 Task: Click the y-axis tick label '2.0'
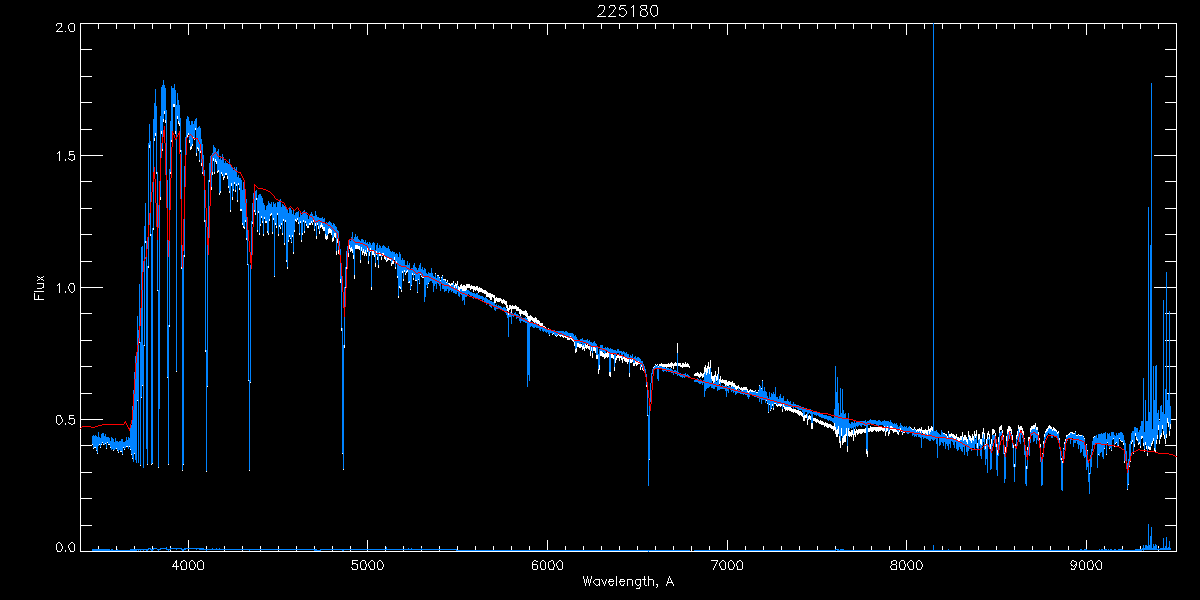64,29
